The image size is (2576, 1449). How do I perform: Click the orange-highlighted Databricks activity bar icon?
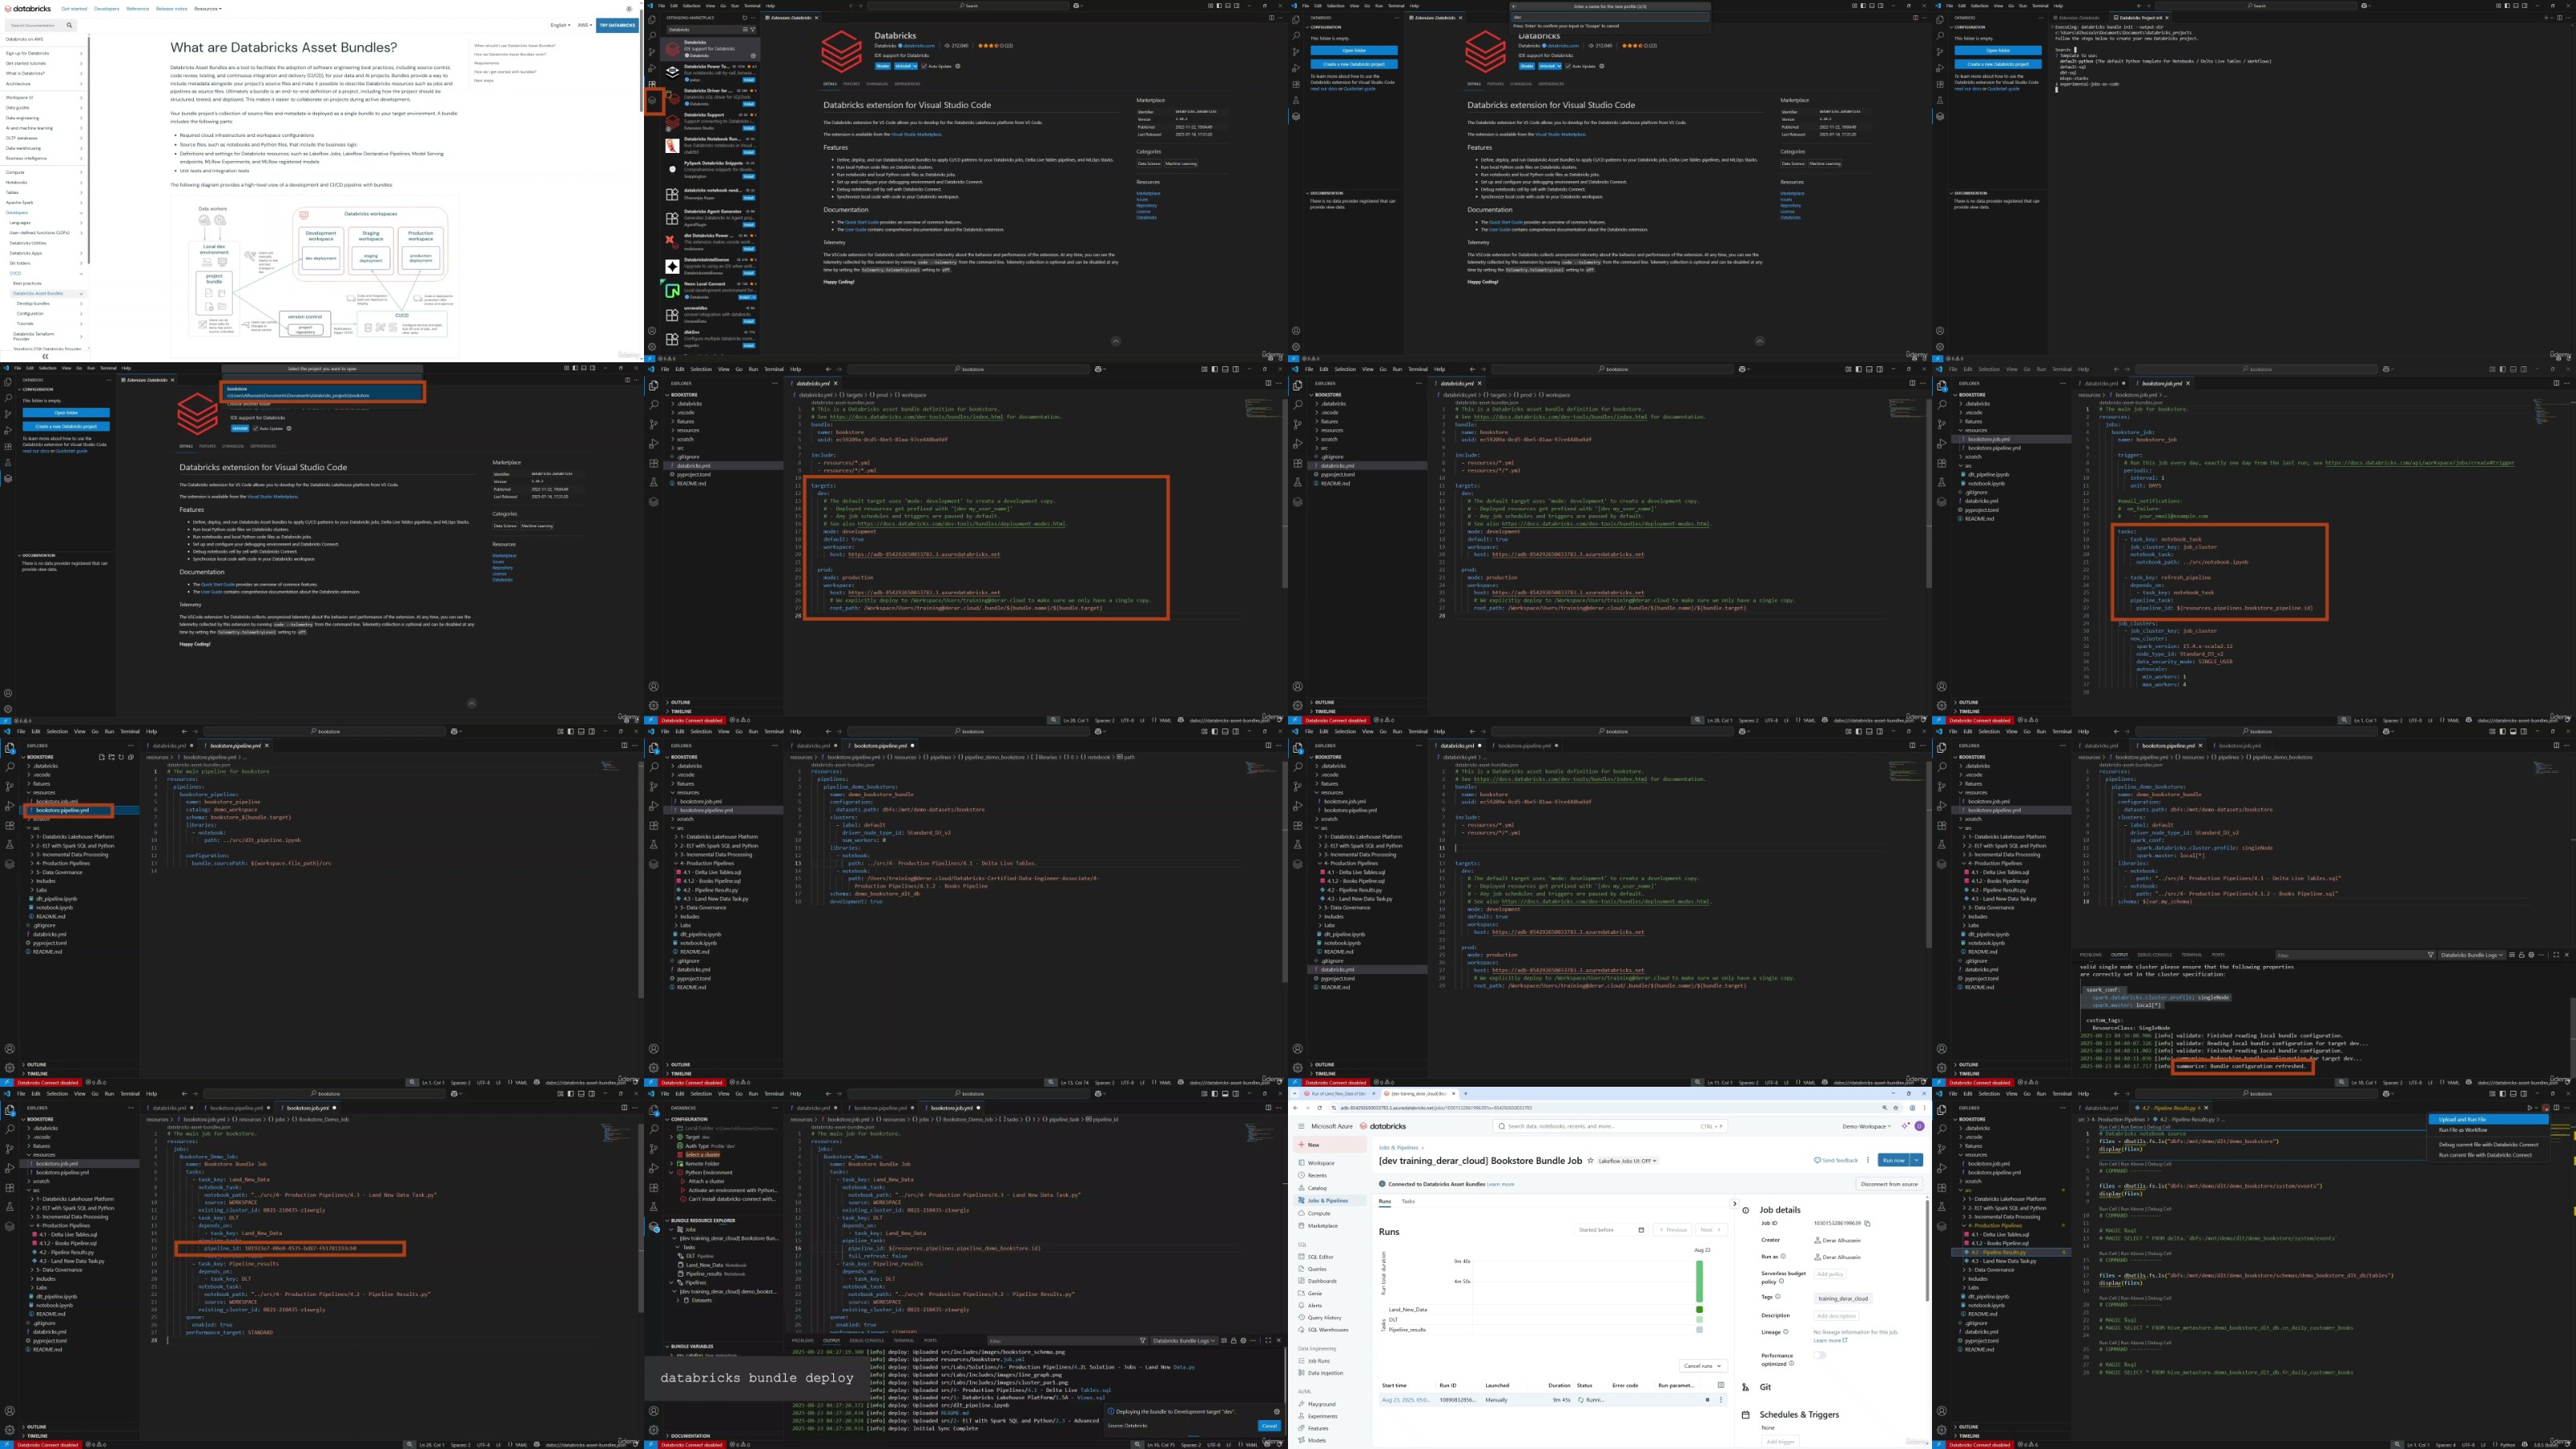point(653,100)
